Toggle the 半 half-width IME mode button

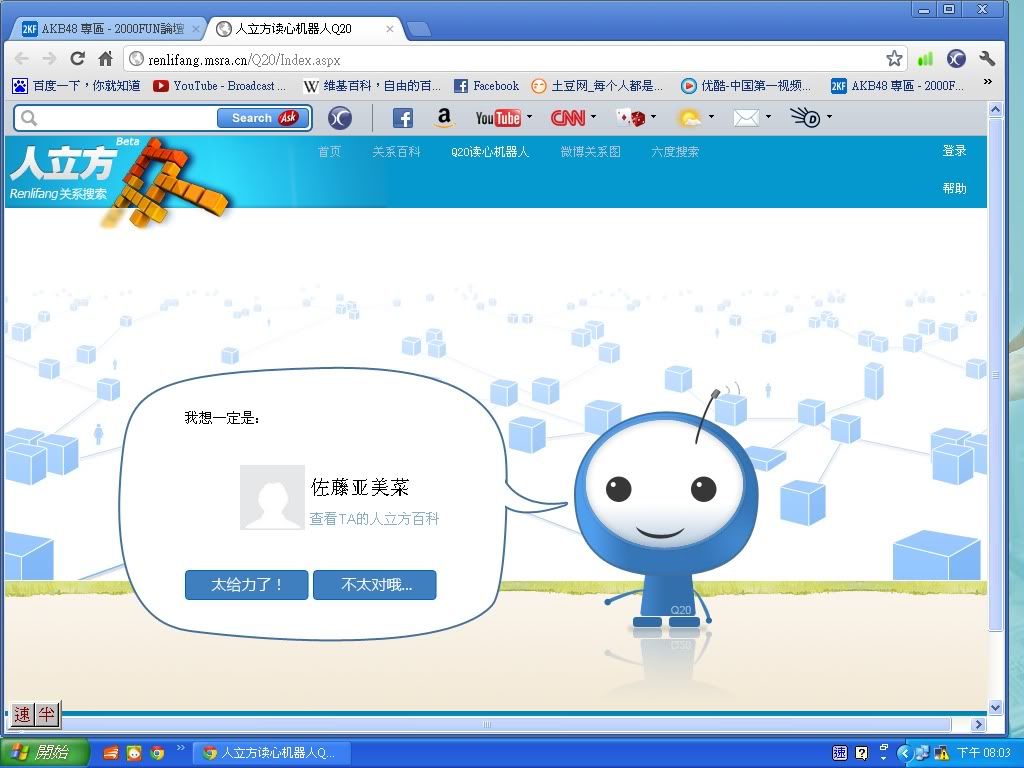pos(47,714)
